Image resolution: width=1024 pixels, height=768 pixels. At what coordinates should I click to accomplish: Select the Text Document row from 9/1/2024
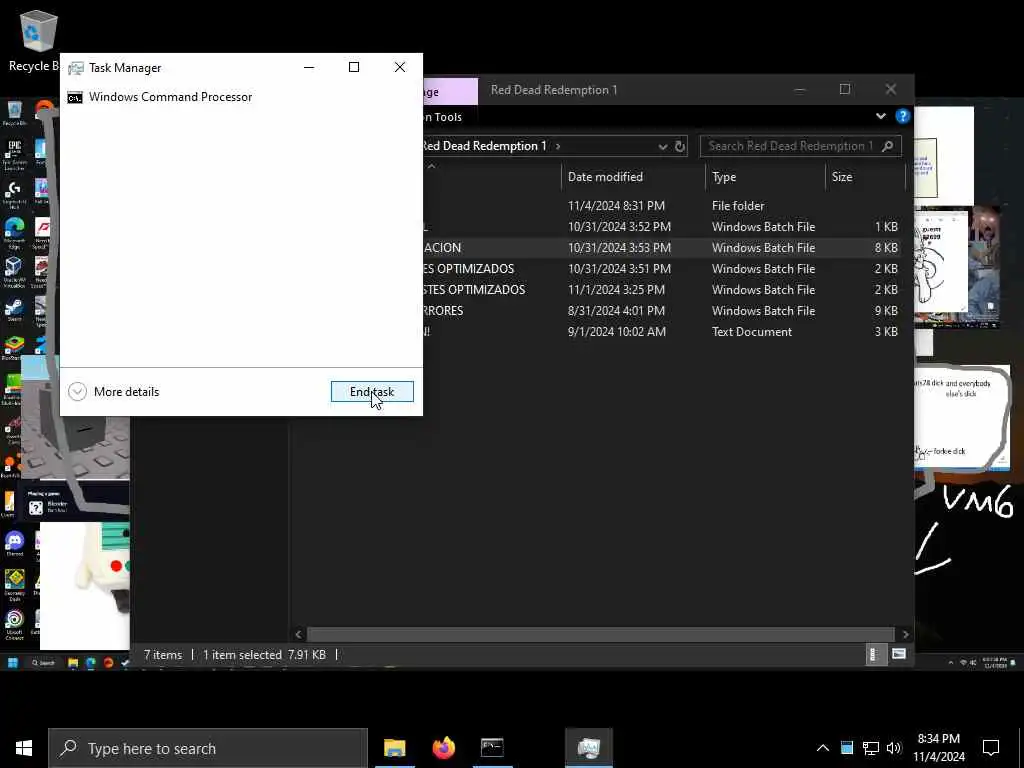tap(664, 331)
